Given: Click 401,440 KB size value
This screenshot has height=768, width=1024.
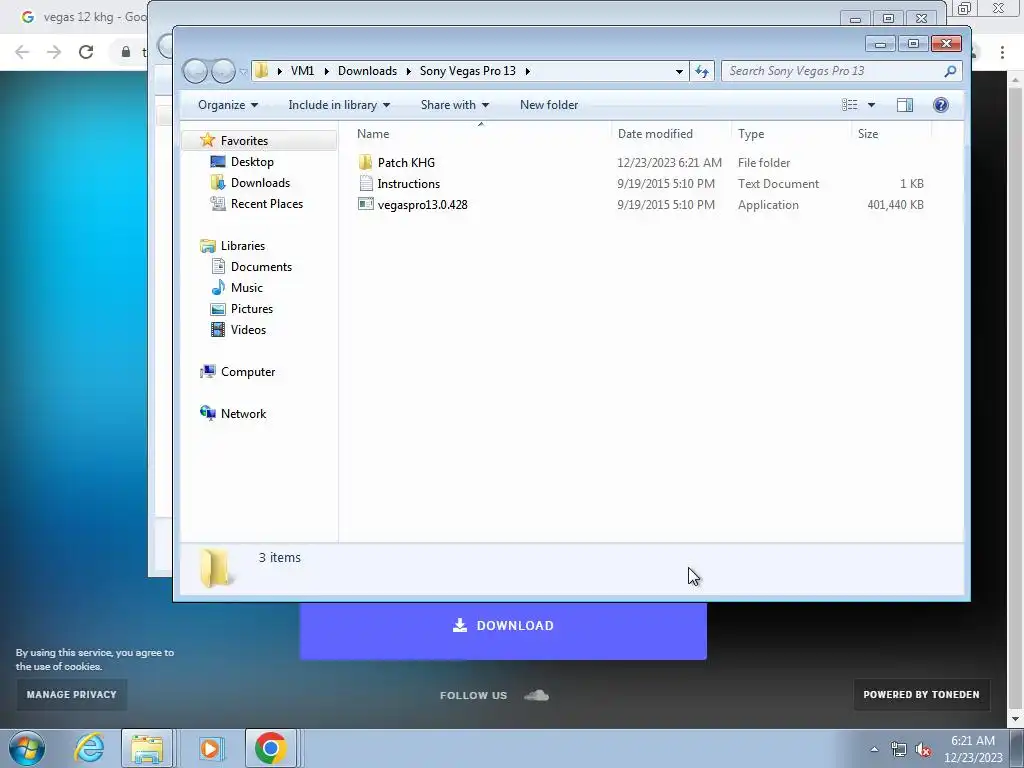Looking at the screenshot, I should [x=895, y=204].
